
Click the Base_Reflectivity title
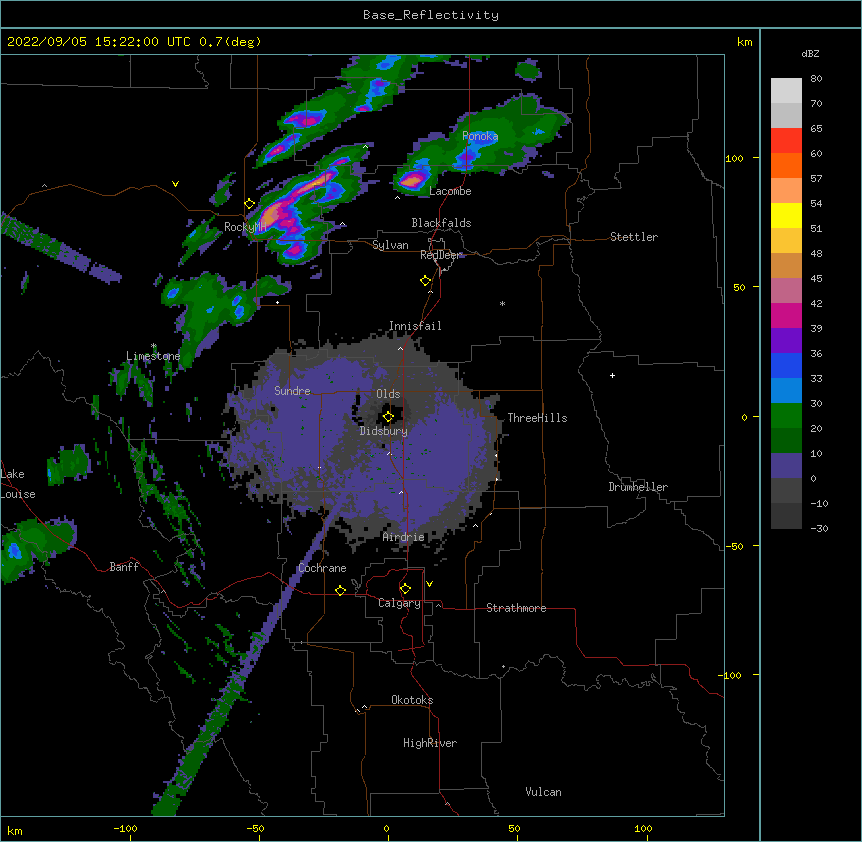point(431,15)
